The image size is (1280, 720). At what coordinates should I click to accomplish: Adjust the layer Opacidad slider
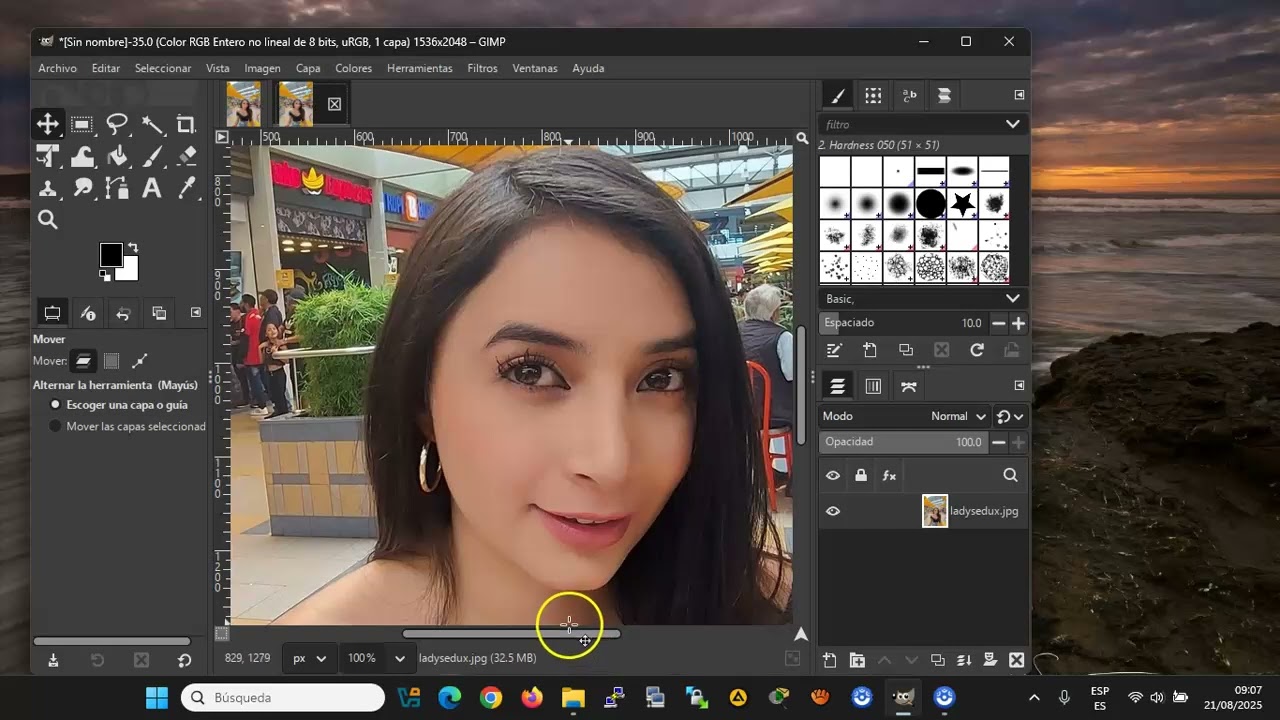coord(903,442)
